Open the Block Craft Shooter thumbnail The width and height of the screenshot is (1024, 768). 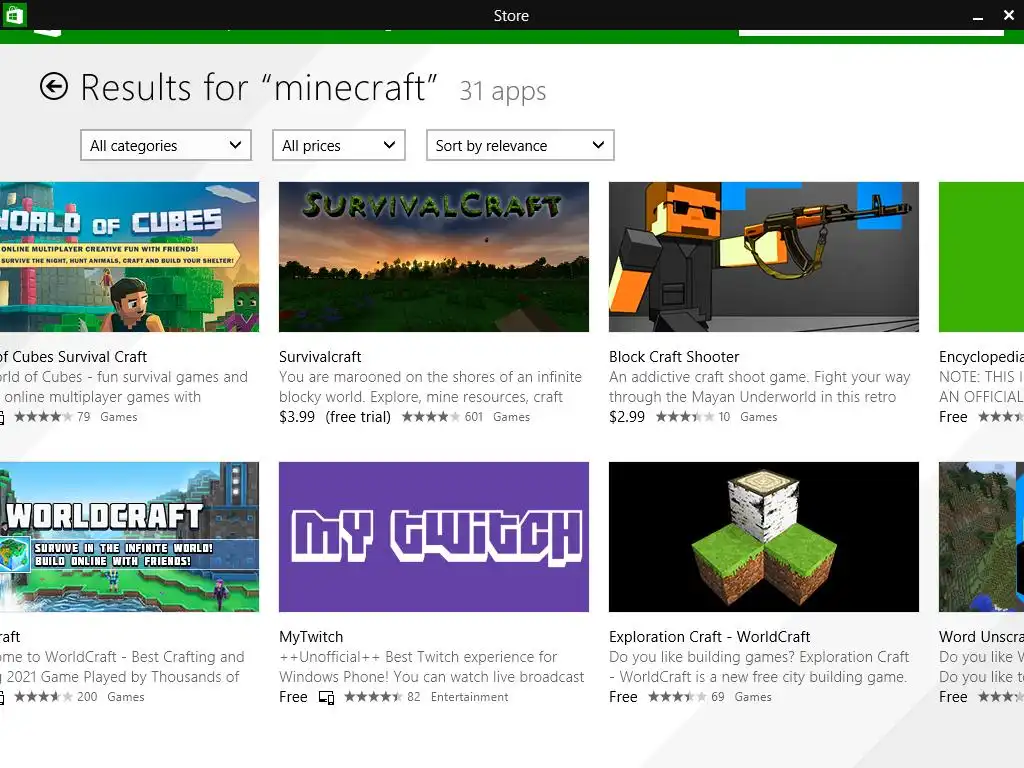point(763,257)
